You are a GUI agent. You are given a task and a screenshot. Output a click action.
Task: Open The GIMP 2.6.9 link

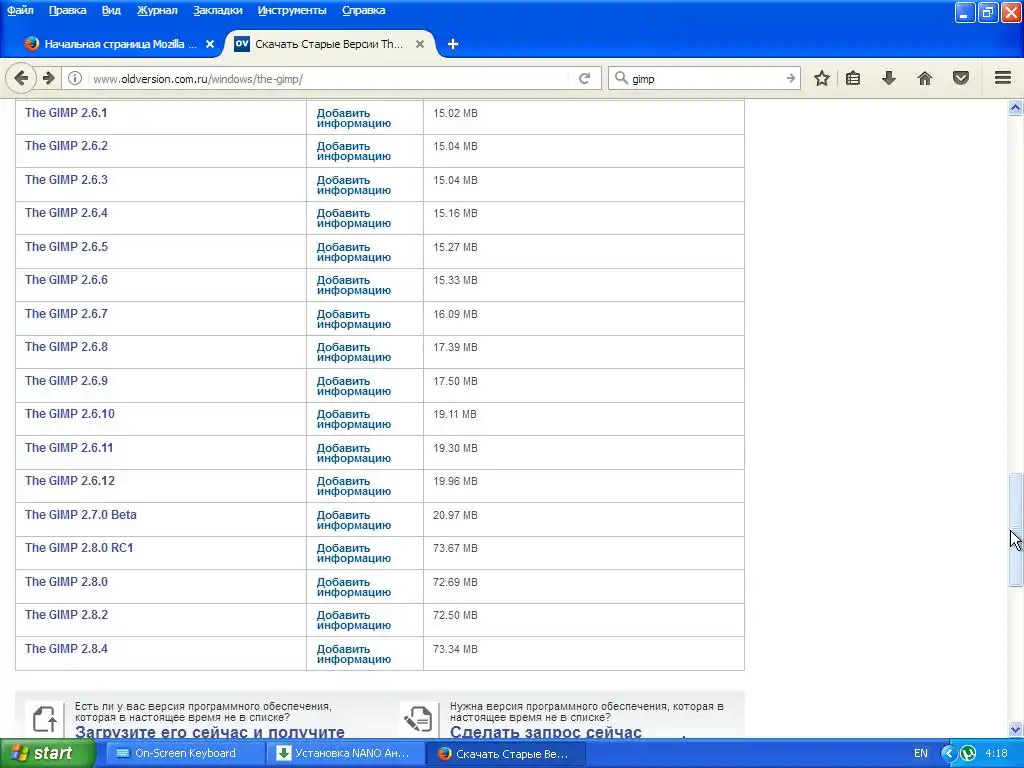pos(66,381)
